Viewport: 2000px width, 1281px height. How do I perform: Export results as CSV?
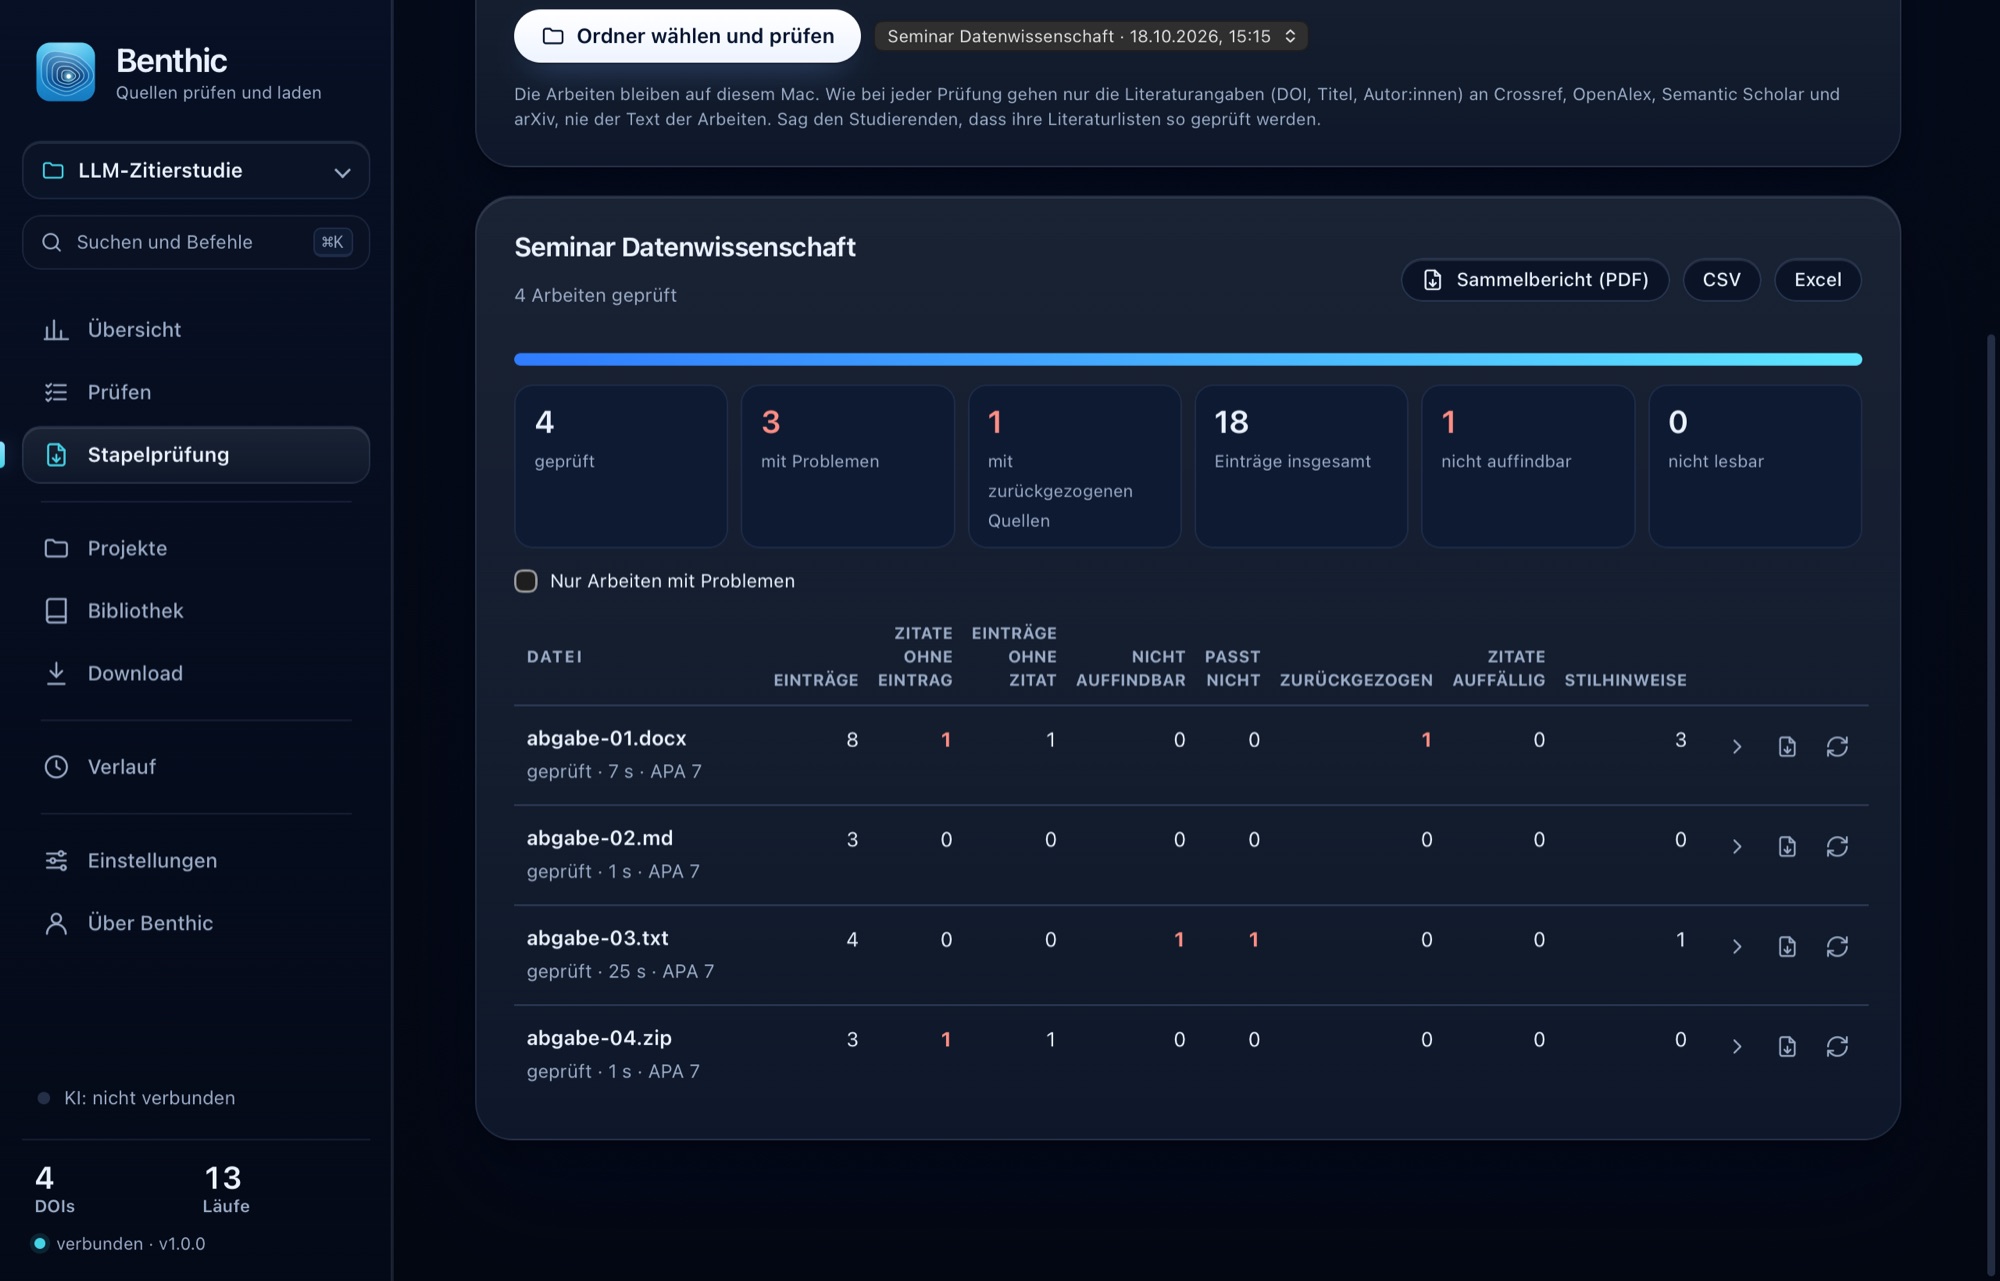pos(1721,279)
